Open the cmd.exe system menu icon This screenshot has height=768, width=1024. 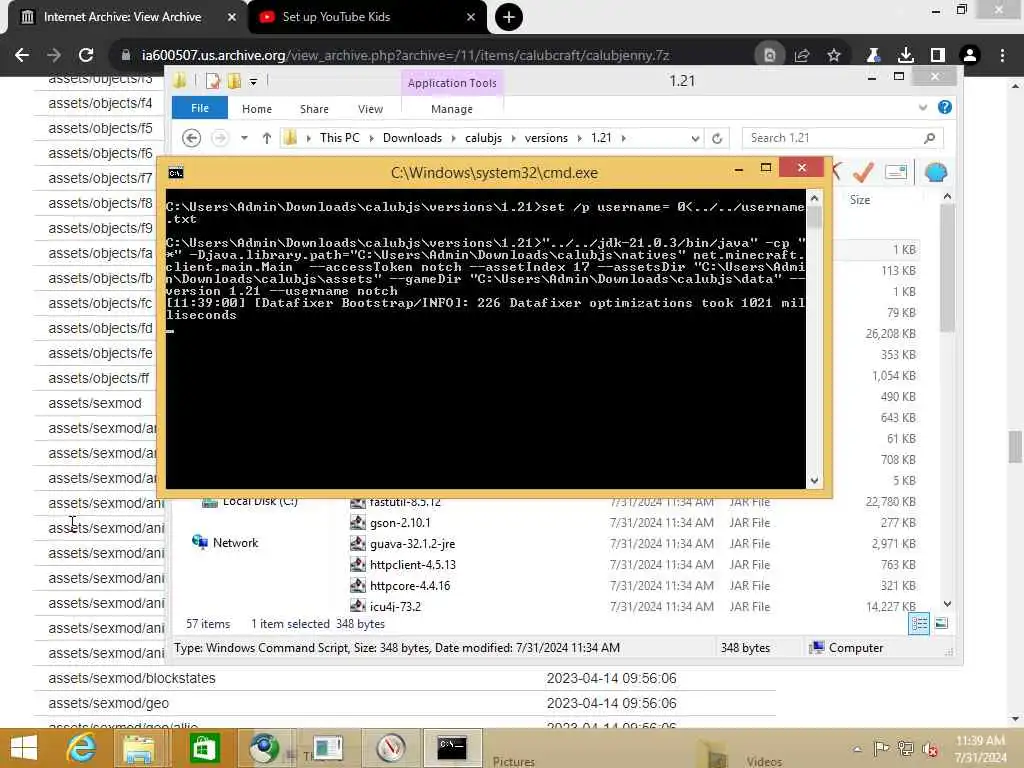click(176, 172)
